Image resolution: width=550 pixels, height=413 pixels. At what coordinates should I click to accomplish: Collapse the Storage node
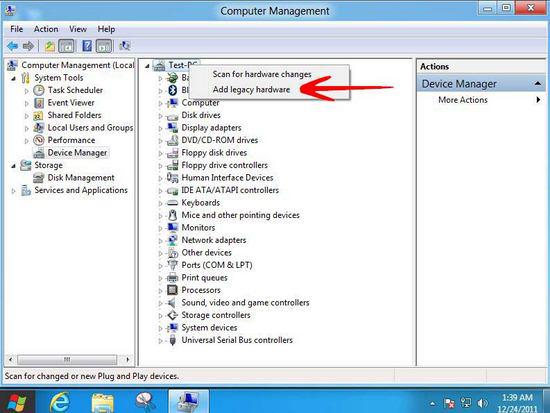(13, 166)
